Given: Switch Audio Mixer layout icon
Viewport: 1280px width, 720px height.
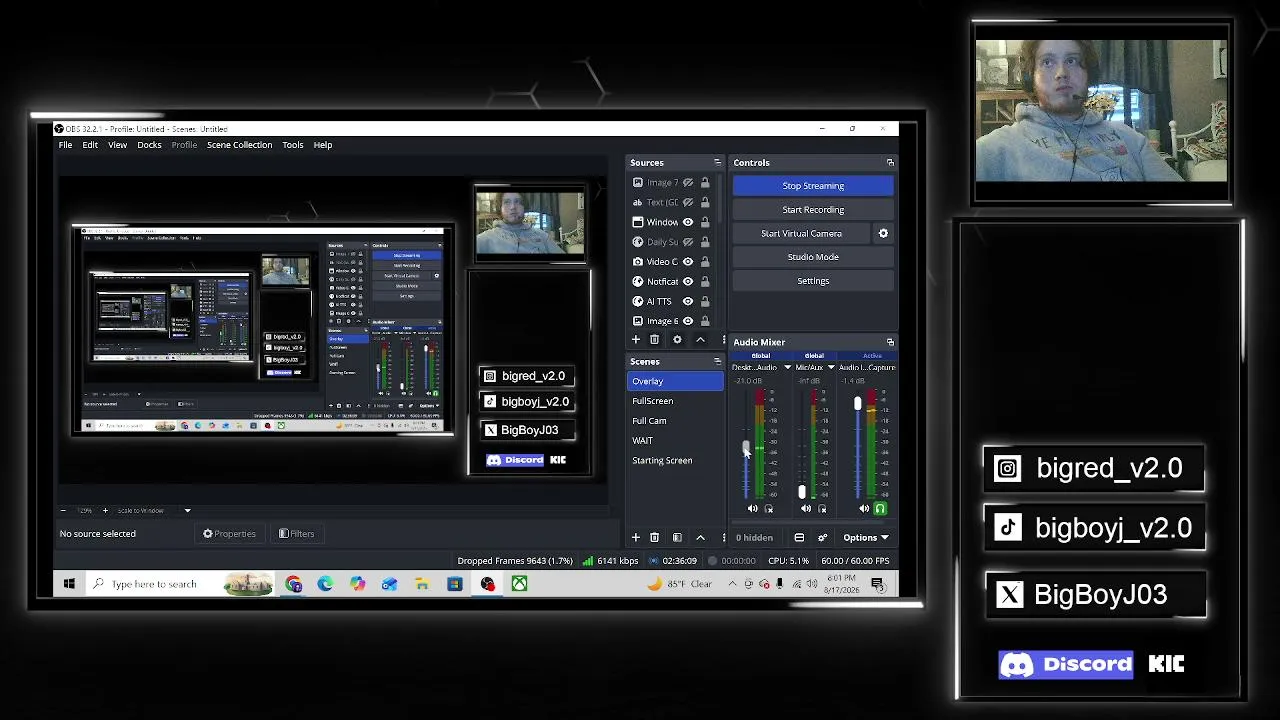Looking at the screenshot, I should [x=799, y=538].
